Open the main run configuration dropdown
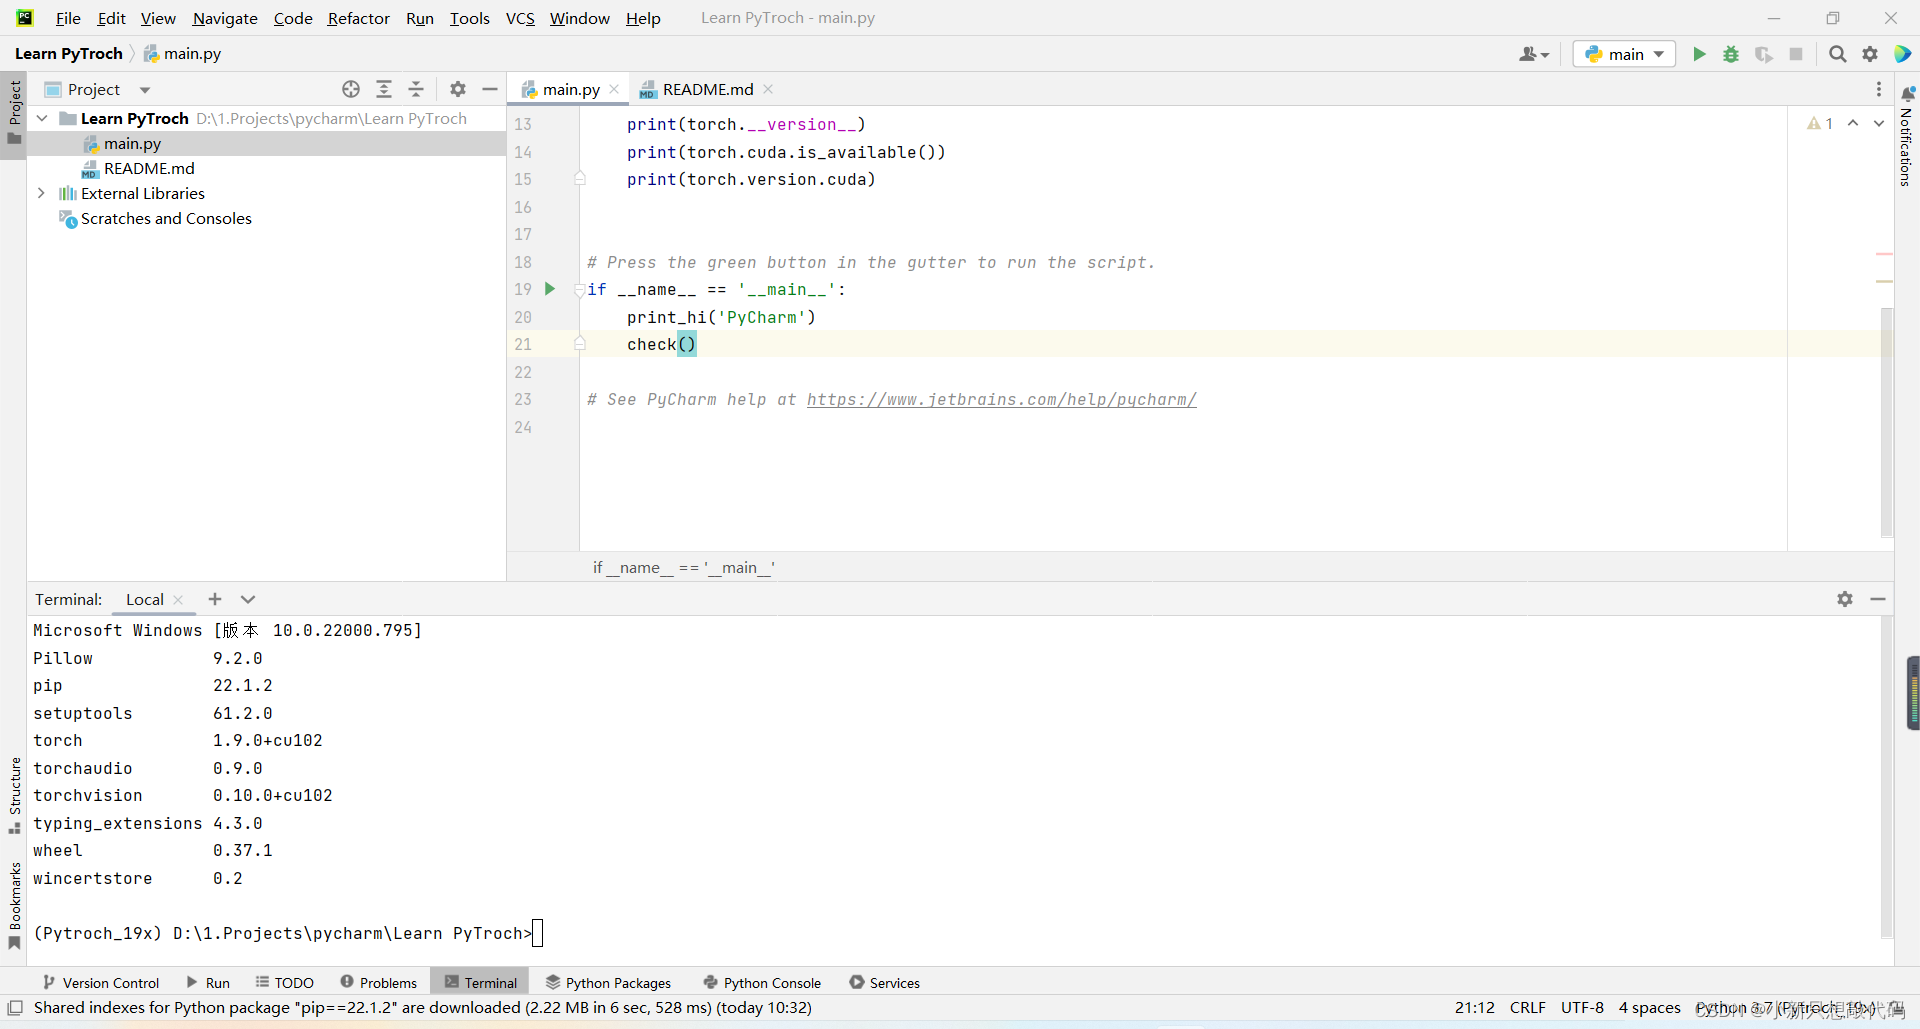This screenshot has width=1920, height=1029. (x=1624, y=54)
